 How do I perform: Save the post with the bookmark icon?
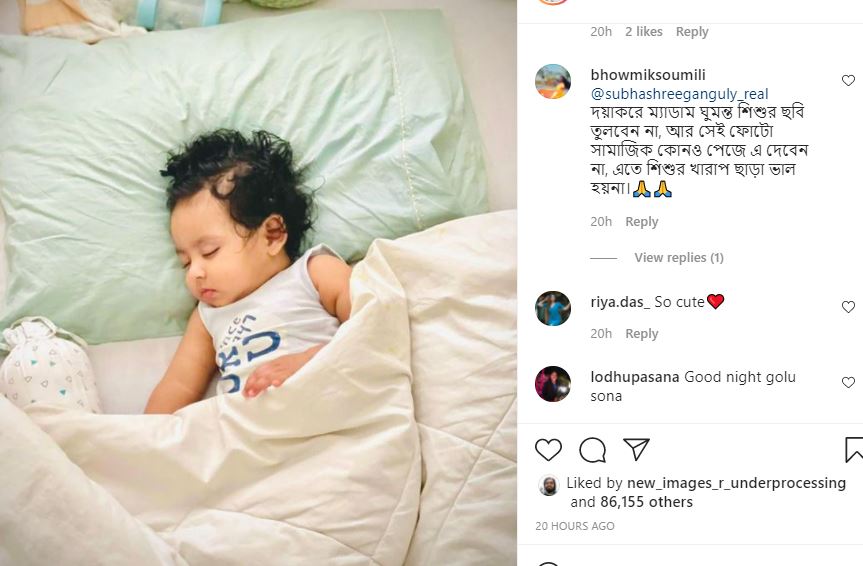tap(854, 449)
